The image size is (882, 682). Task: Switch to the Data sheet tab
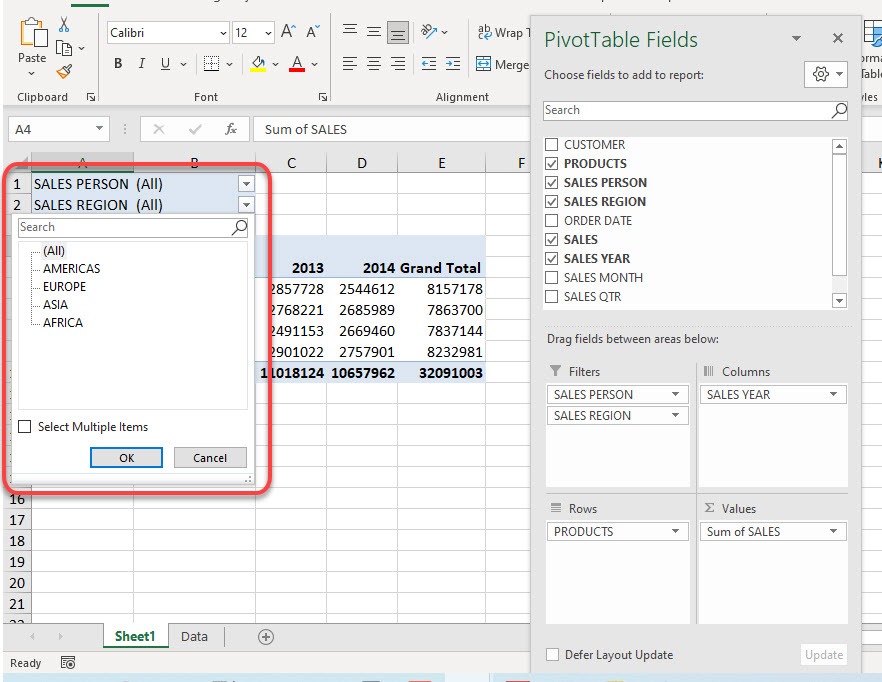(x=194, y=636)
